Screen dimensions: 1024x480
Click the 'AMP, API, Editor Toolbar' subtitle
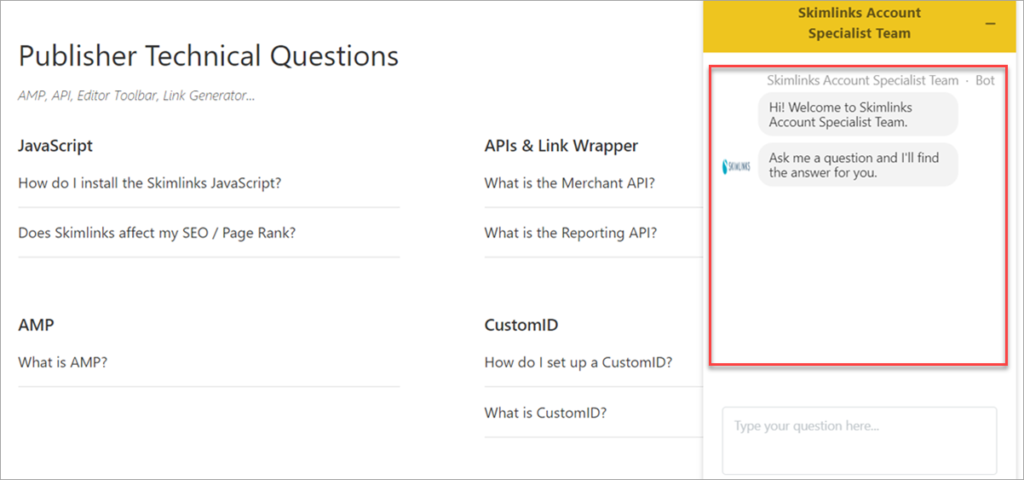click(136, 96)
